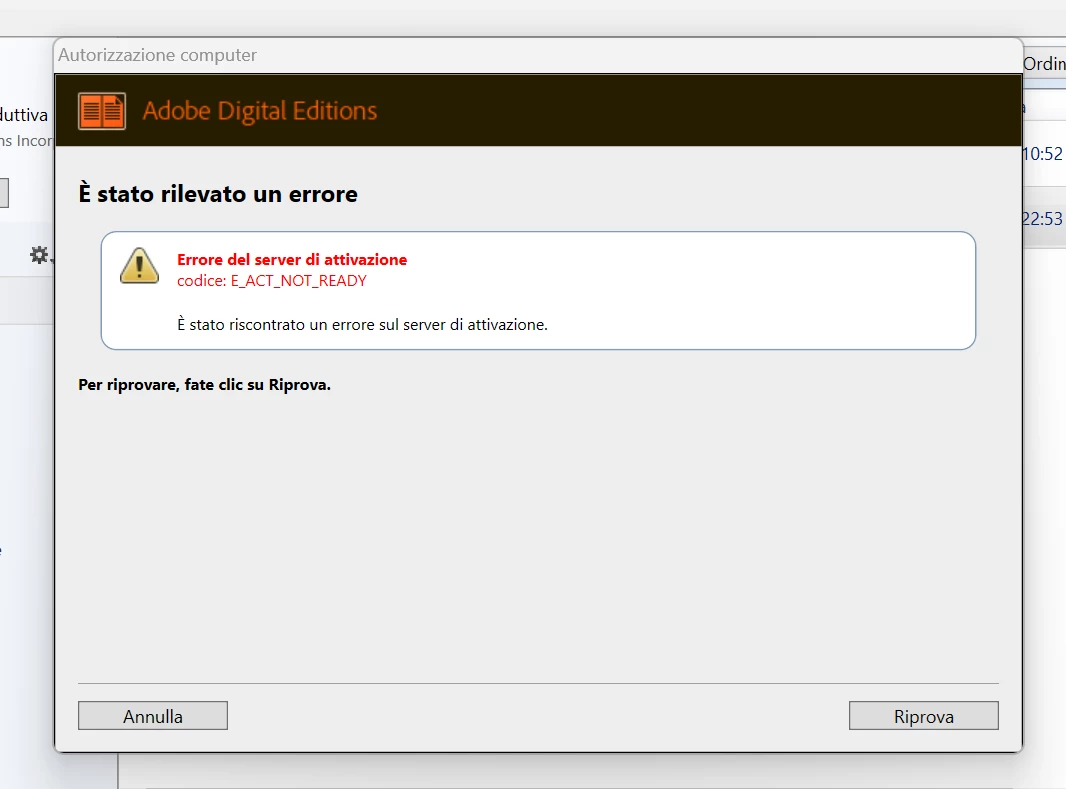Click the Riprova button
Screen dimensions: 1066x789
point(923,716)
